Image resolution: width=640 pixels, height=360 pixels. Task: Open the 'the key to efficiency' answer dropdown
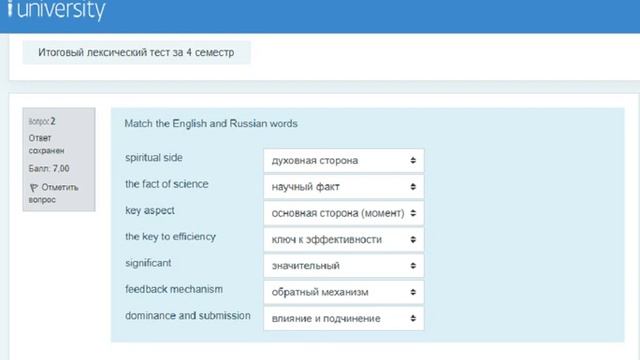(344, 240)
